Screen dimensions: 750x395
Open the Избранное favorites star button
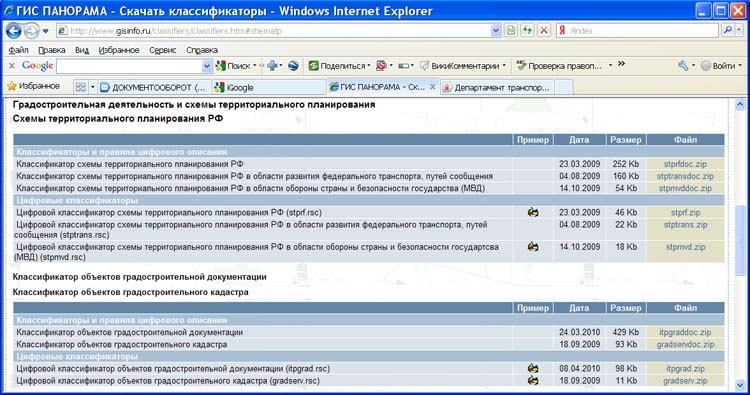[x=33, y=86]
